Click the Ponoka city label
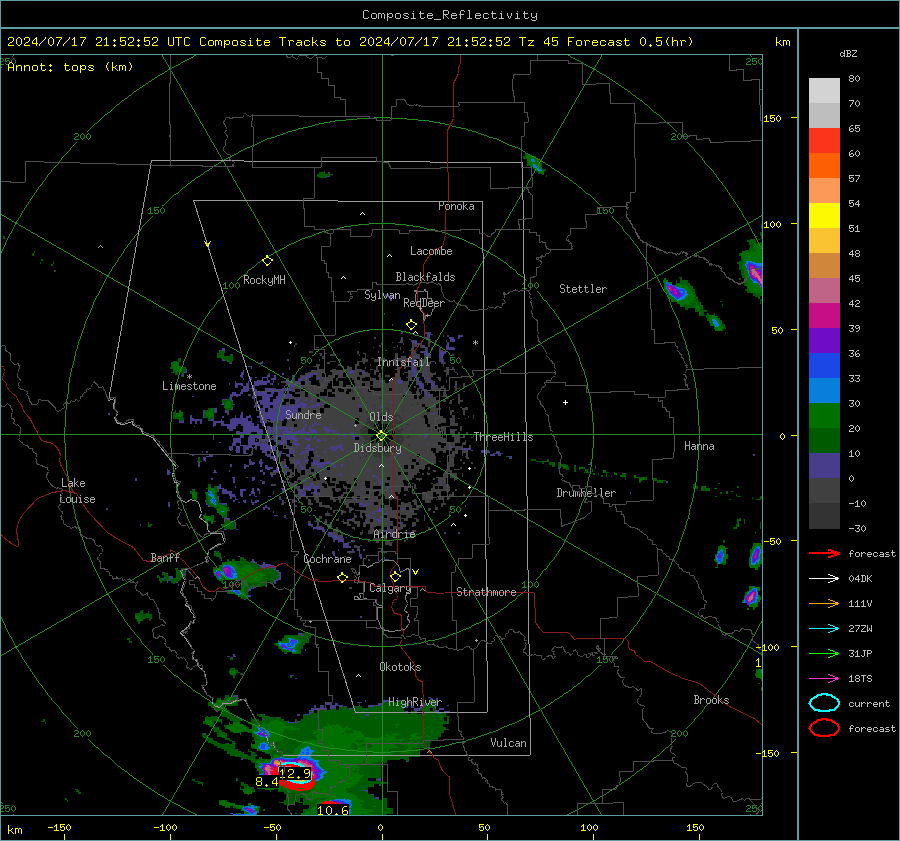This screenshot has height=841, width=900. [x=456, y=206]
